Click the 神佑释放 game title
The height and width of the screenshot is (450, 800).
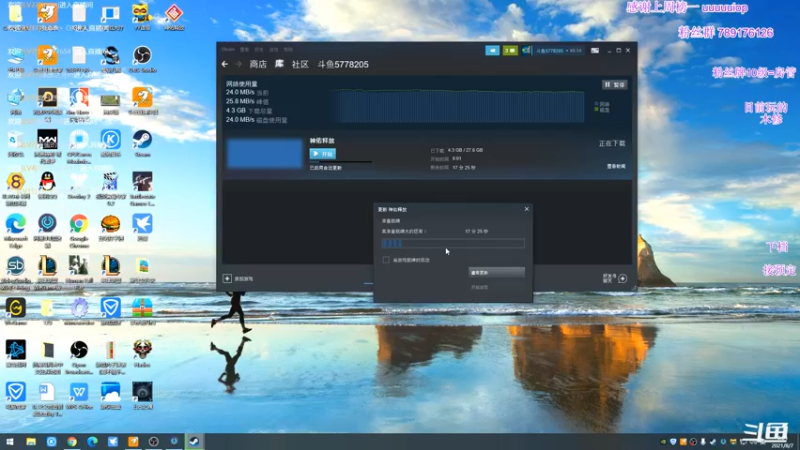[322, 140]
